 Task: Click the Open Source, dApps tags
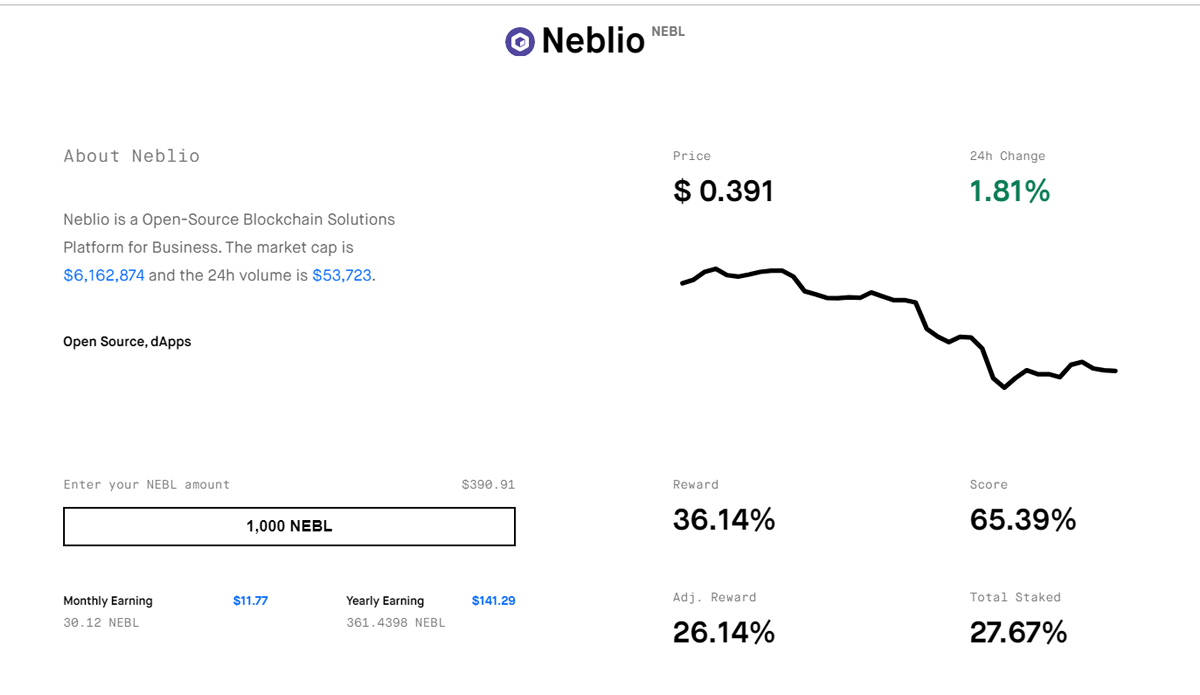click(x=127, y=342)
